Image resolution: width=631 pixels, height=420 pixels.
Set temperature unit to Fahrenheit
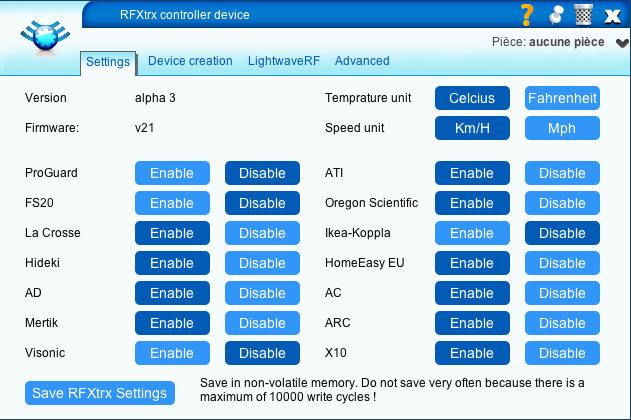(x=562, y=98)
